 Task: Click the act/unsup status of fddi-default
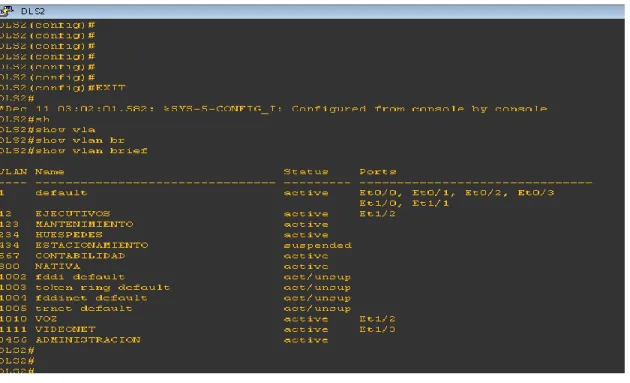[x=317, y=277]
